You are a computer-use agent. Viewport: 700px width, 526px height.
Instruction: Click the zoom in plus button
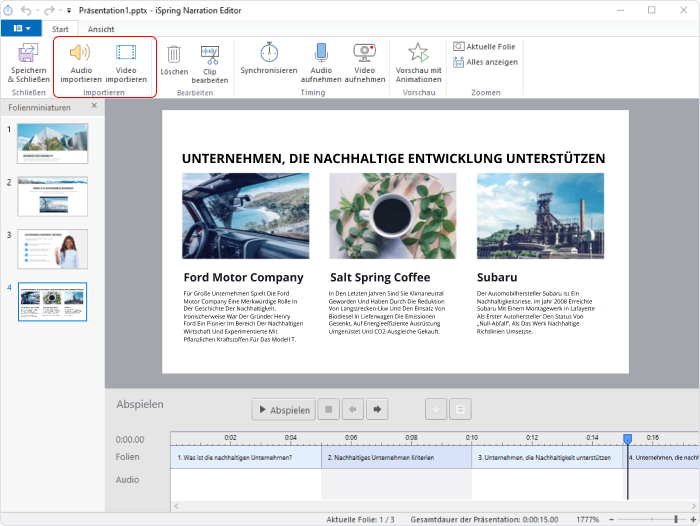pos(693,519)
